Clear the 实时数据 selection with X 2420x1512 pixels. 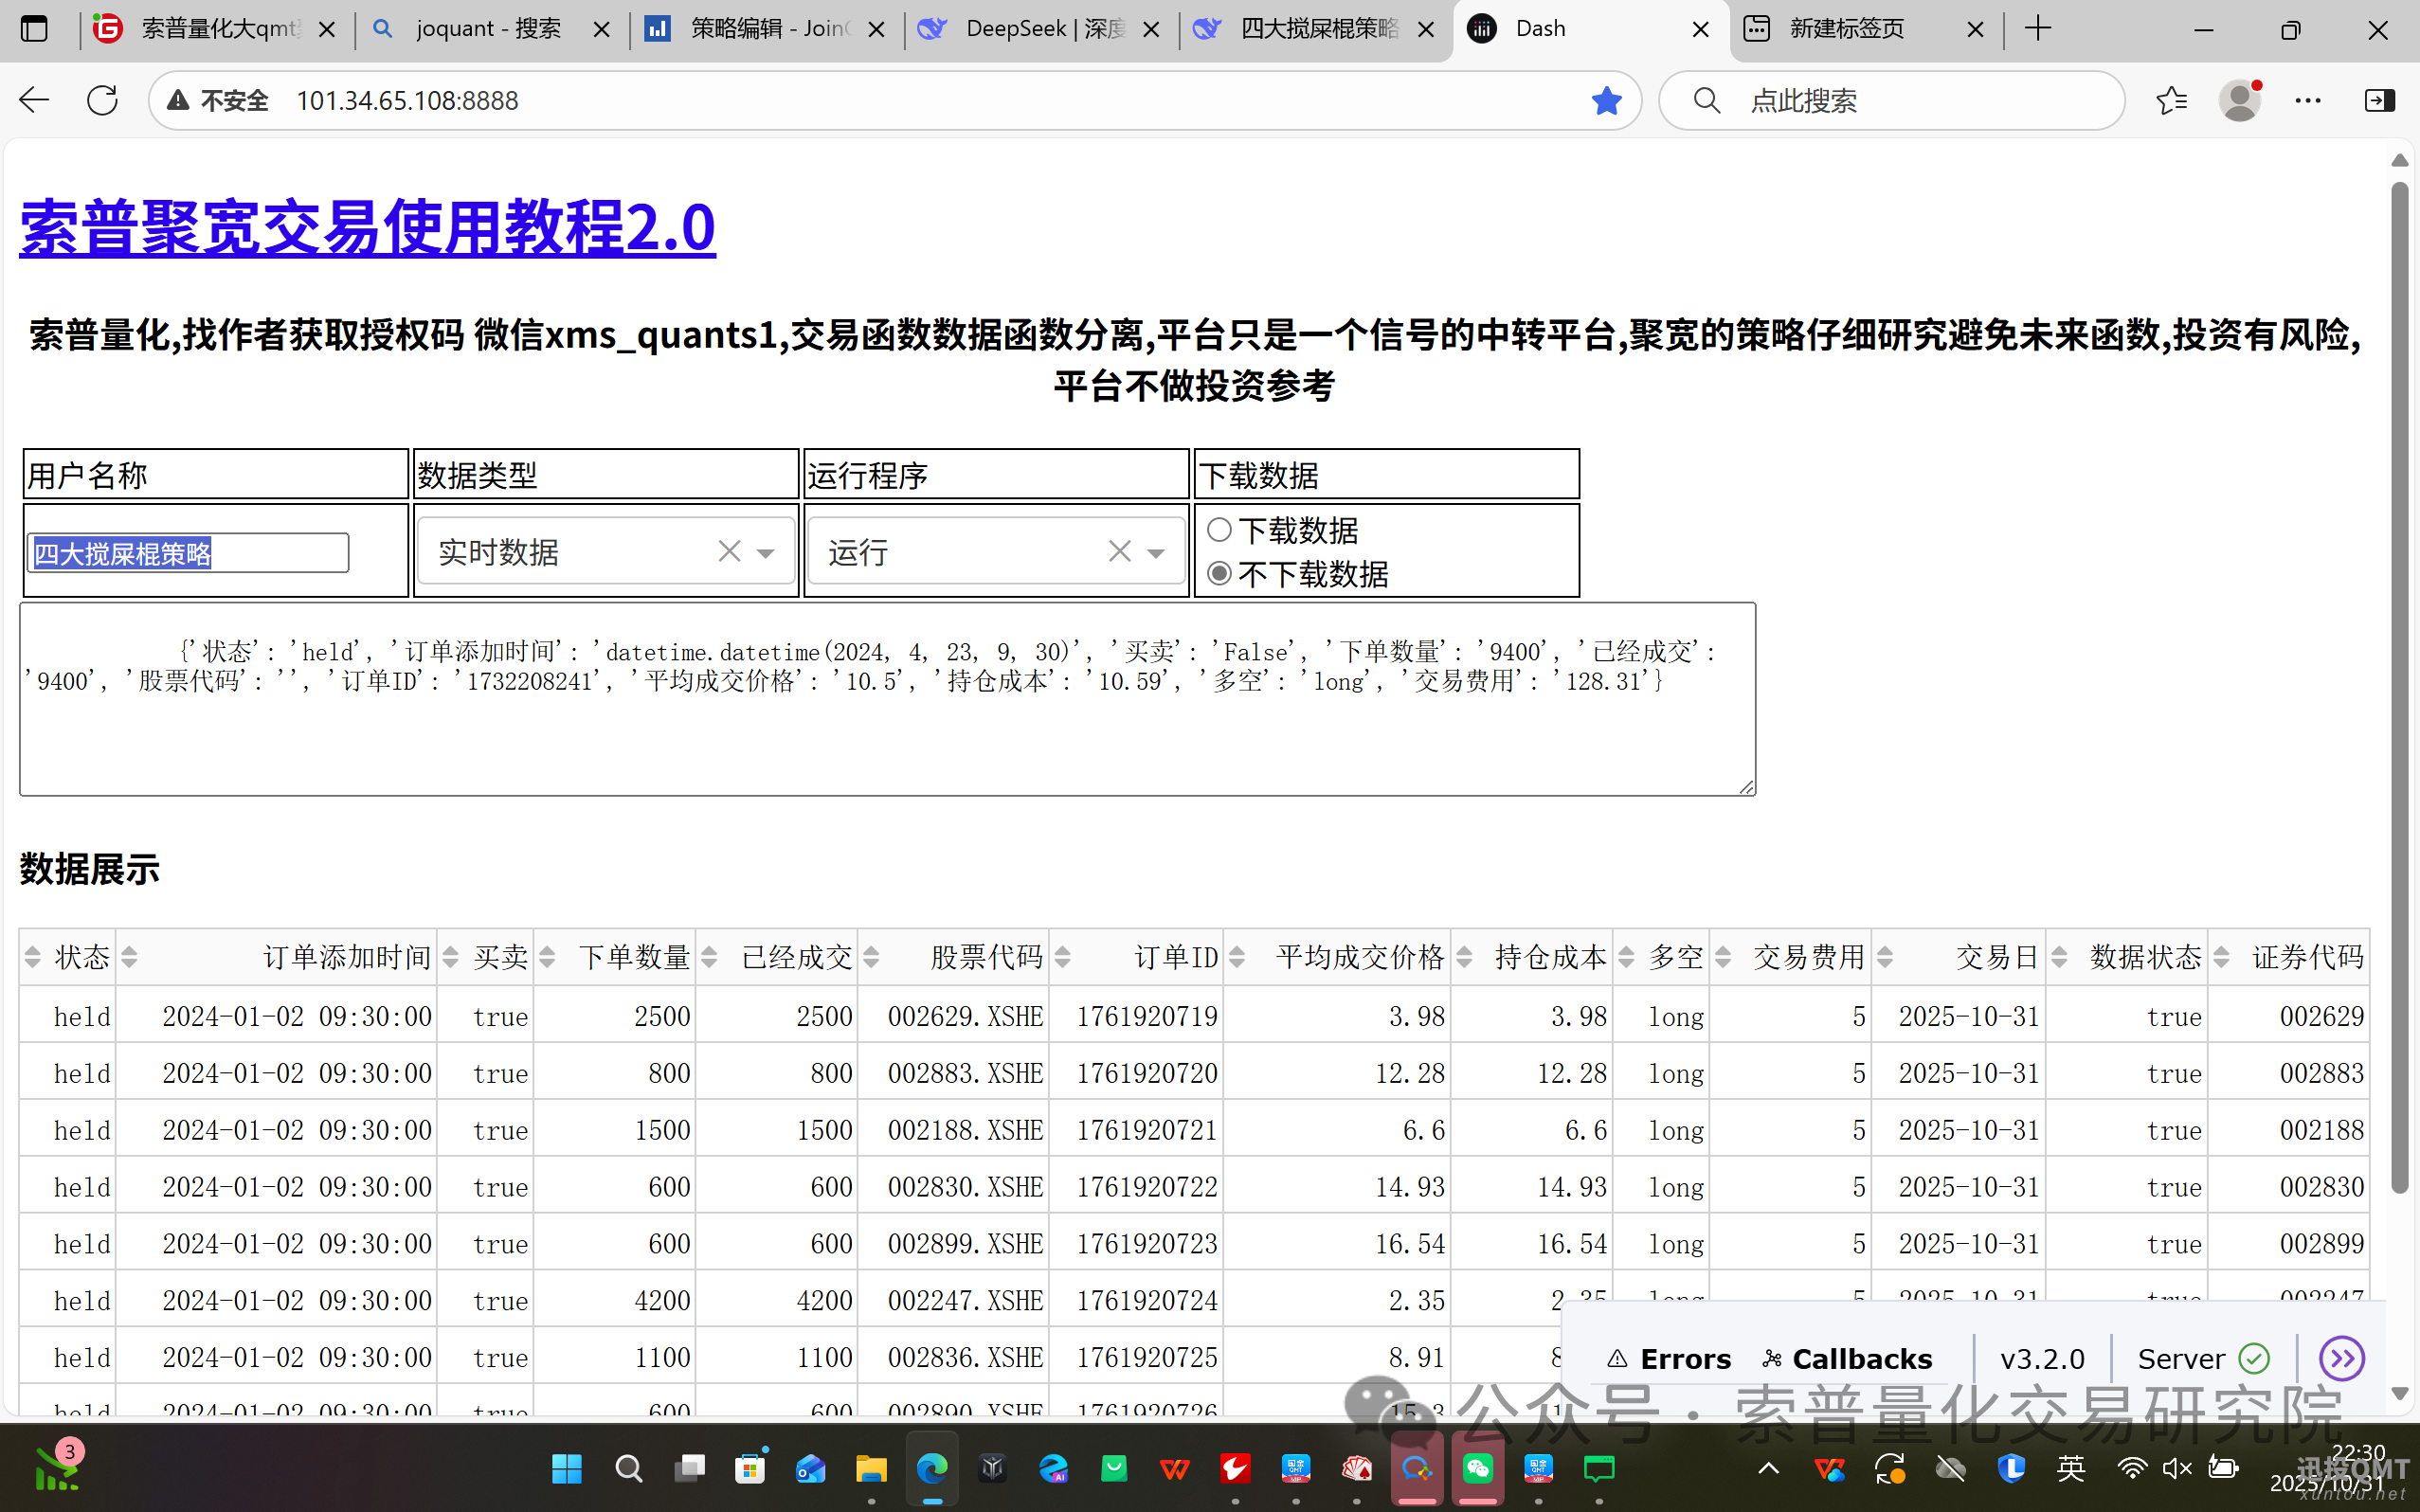(x=729, y=552)
